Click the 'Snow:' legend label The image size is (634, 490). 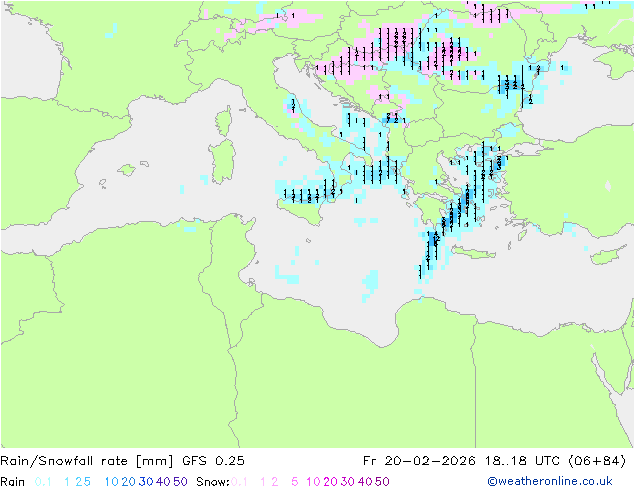[213, 482]
